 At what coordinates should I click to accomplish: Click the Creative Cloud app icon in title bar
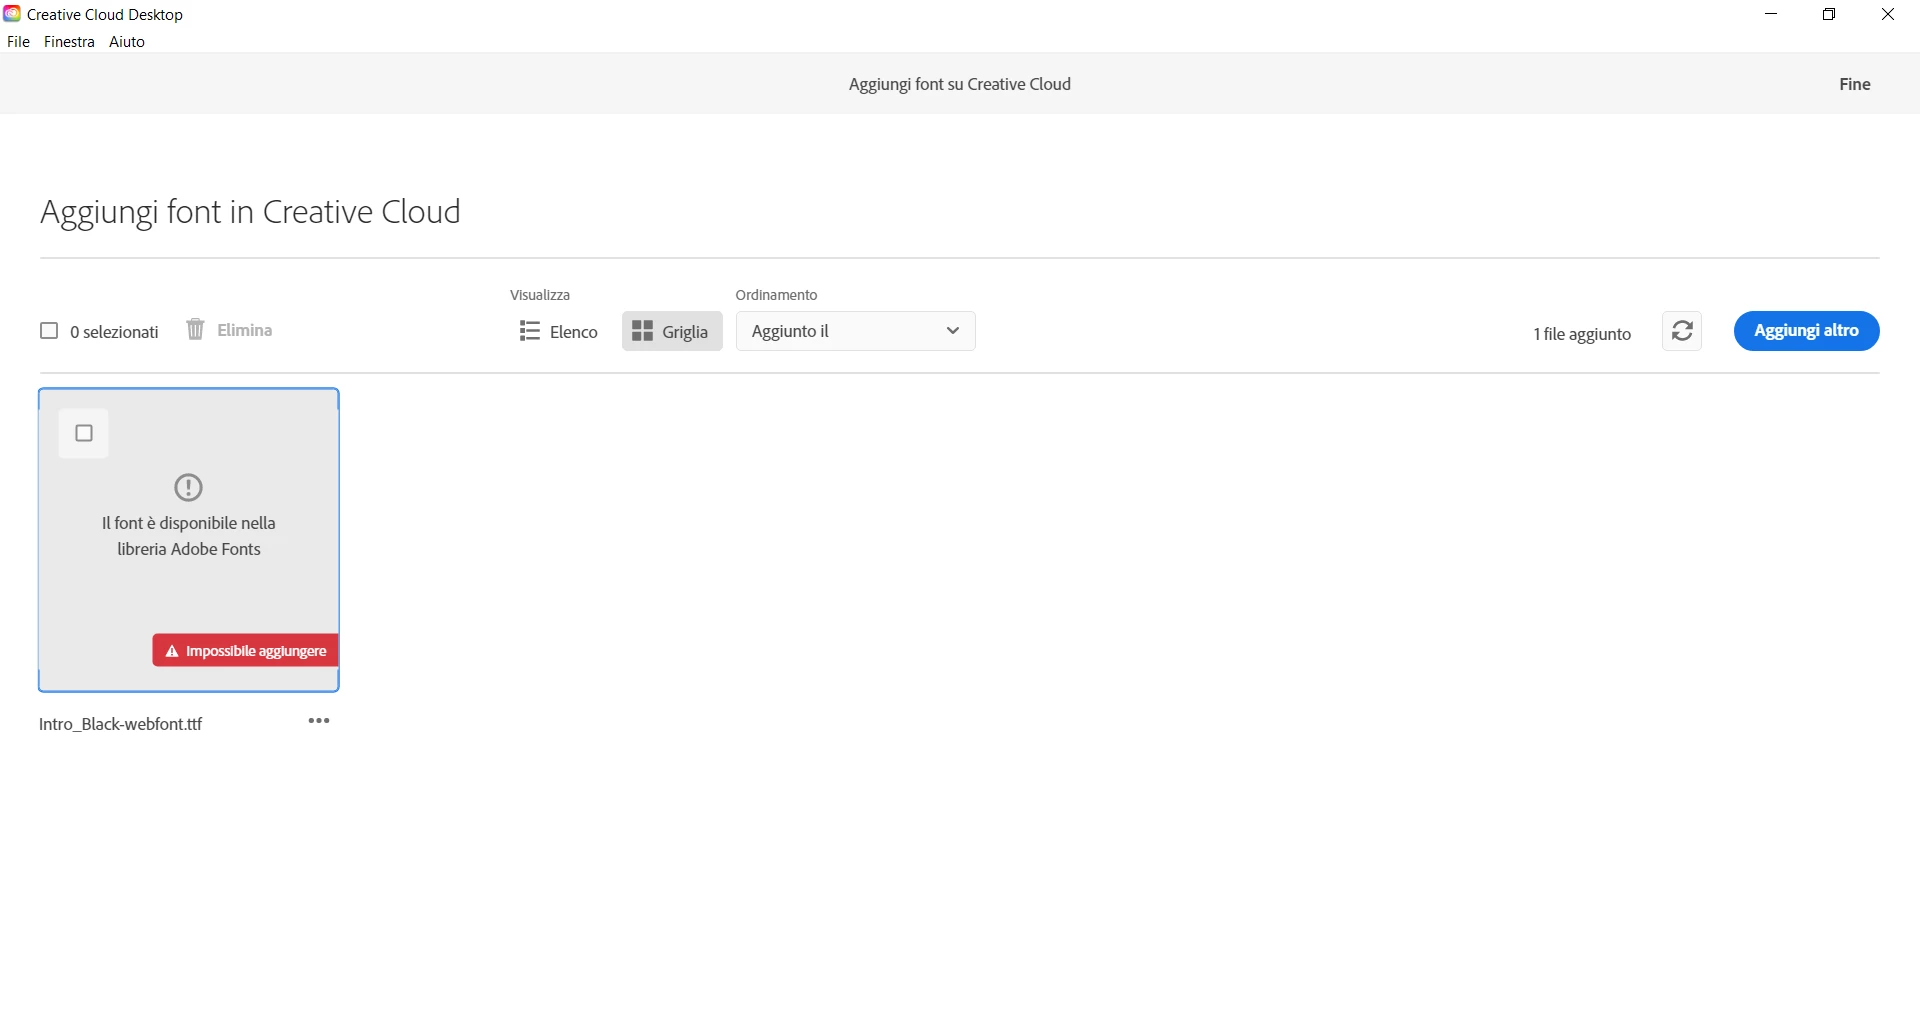click(x=12, y=14)
